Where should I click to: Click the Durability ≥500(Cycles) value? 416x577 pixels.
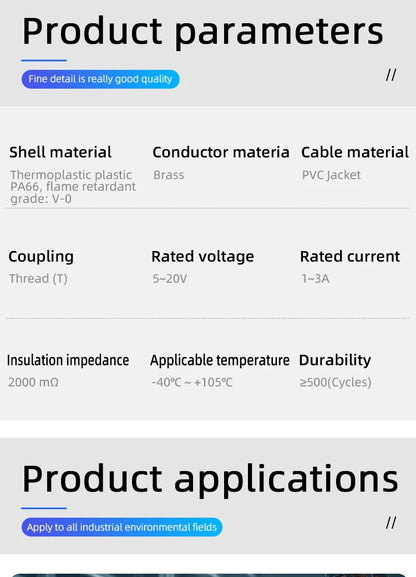[x=335, y=382]
